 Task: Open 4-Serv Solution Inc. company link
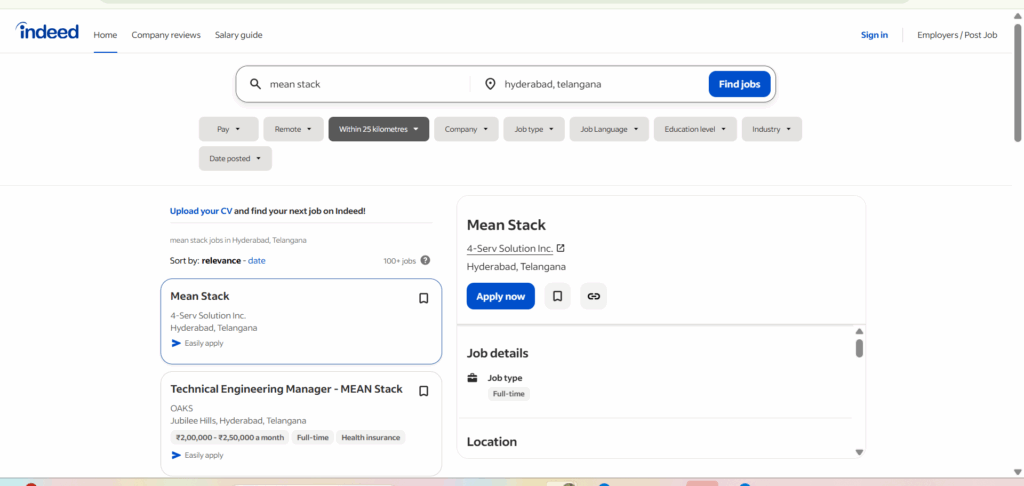509,248
